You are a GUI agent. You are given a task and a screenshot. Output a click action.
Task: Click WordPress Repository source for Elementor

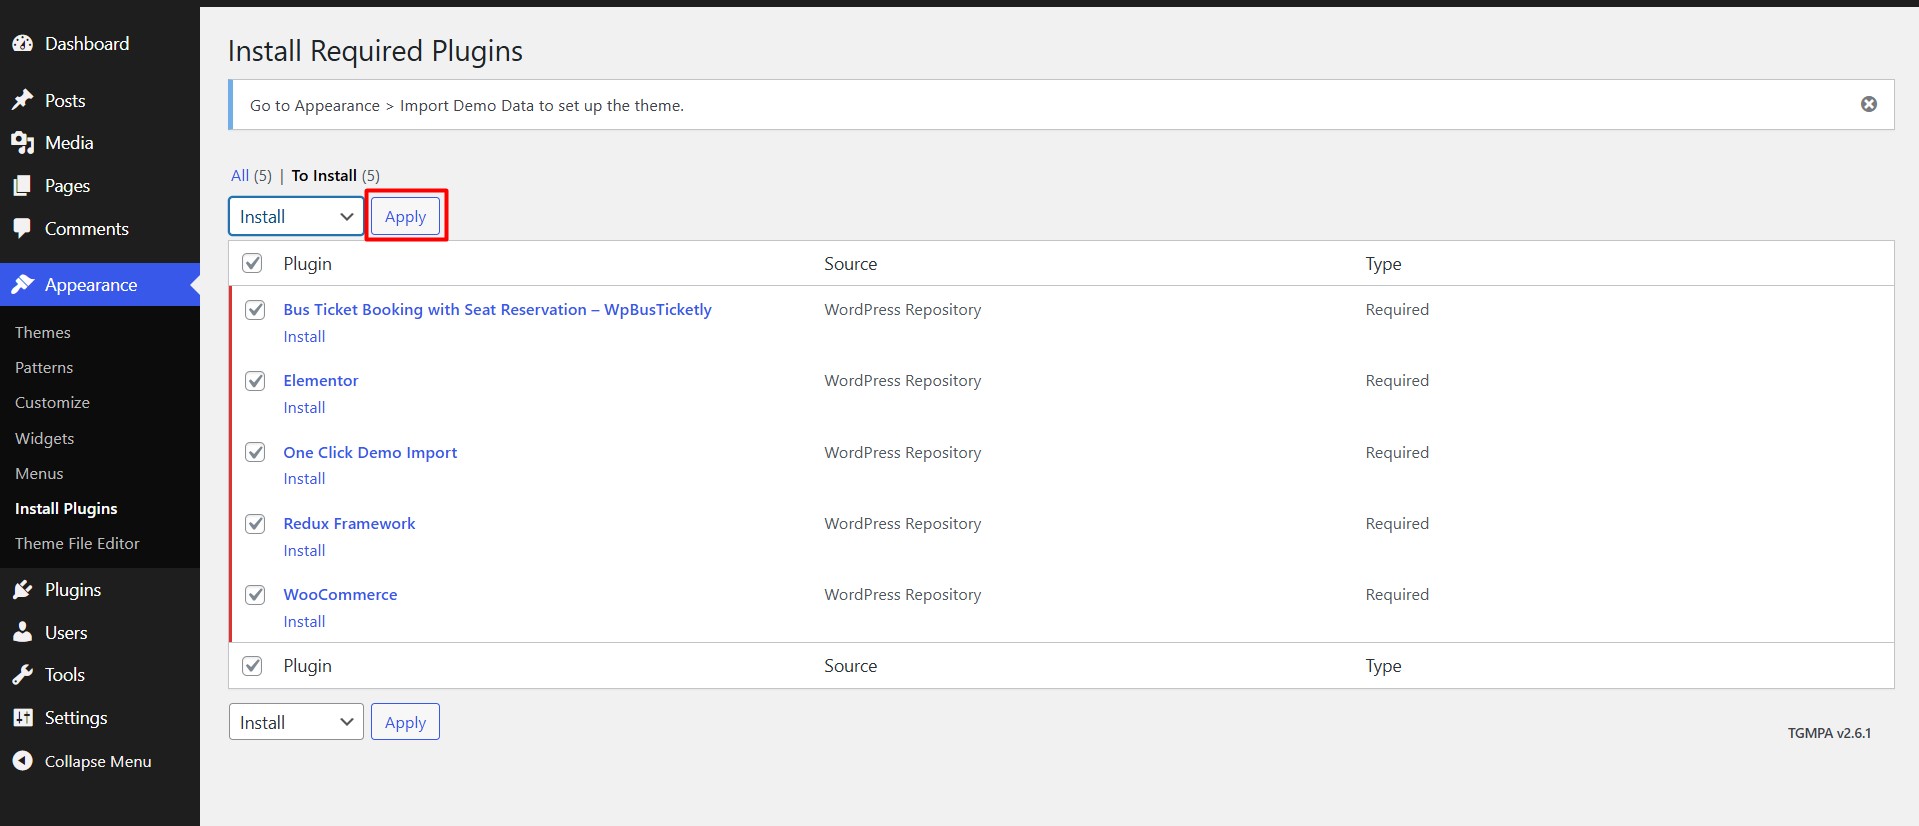(902, 380)
